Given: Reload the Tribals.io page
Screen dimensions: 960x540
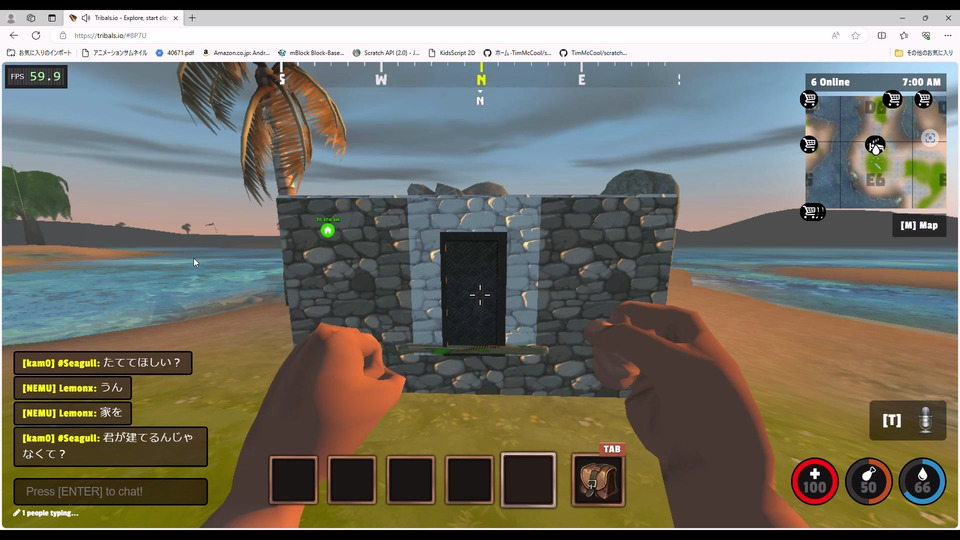Looking at the screenshot, I should click(36, 36).
